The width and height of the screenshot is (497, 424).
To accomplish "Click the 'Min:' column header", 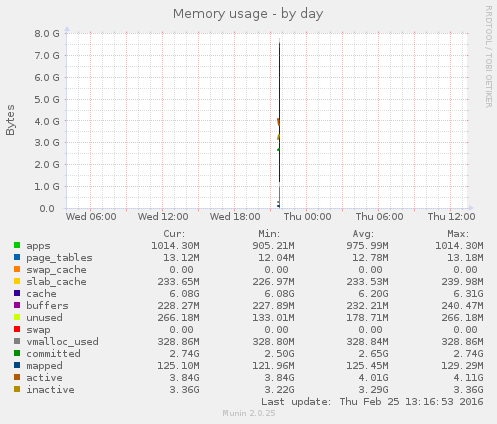I will [269, 234].
